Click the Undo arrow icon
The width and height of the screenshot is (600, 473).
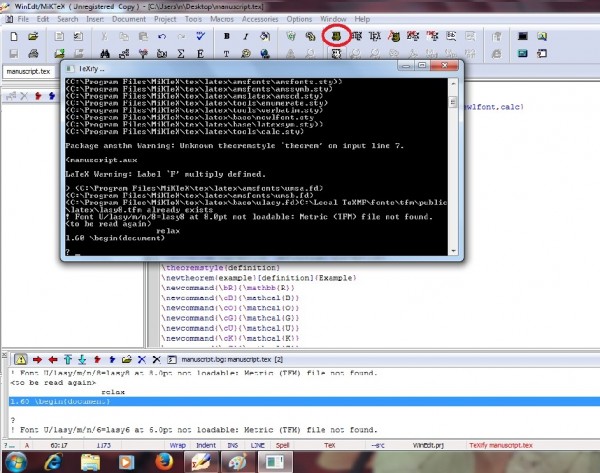(x=162, y=35)
